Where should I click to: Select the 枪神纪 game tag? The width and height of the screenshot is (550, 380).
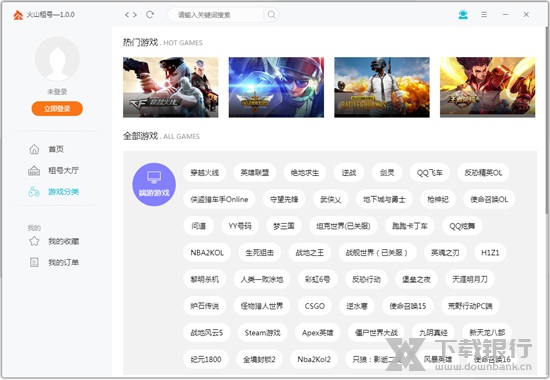coord(438,199)
